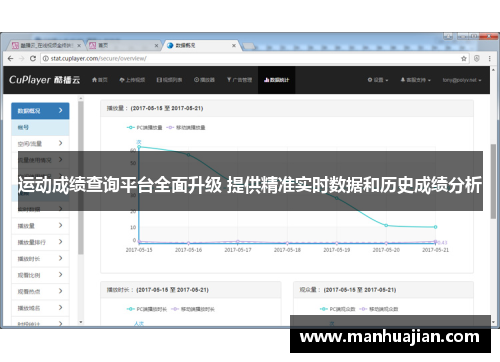Open 观看热点 in the sidebar

click(40, 291)
